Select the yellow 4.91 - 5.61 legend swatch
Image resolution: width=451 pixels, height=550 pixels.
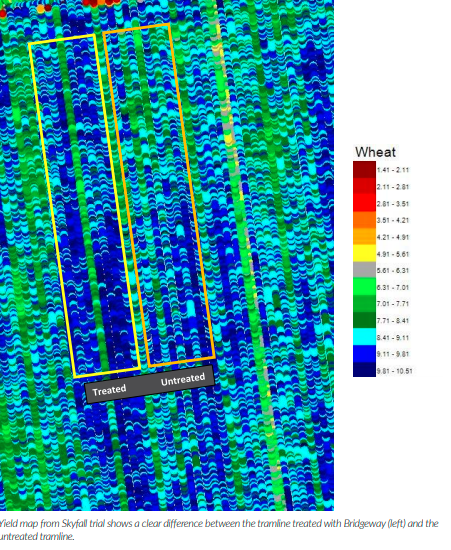364,254
